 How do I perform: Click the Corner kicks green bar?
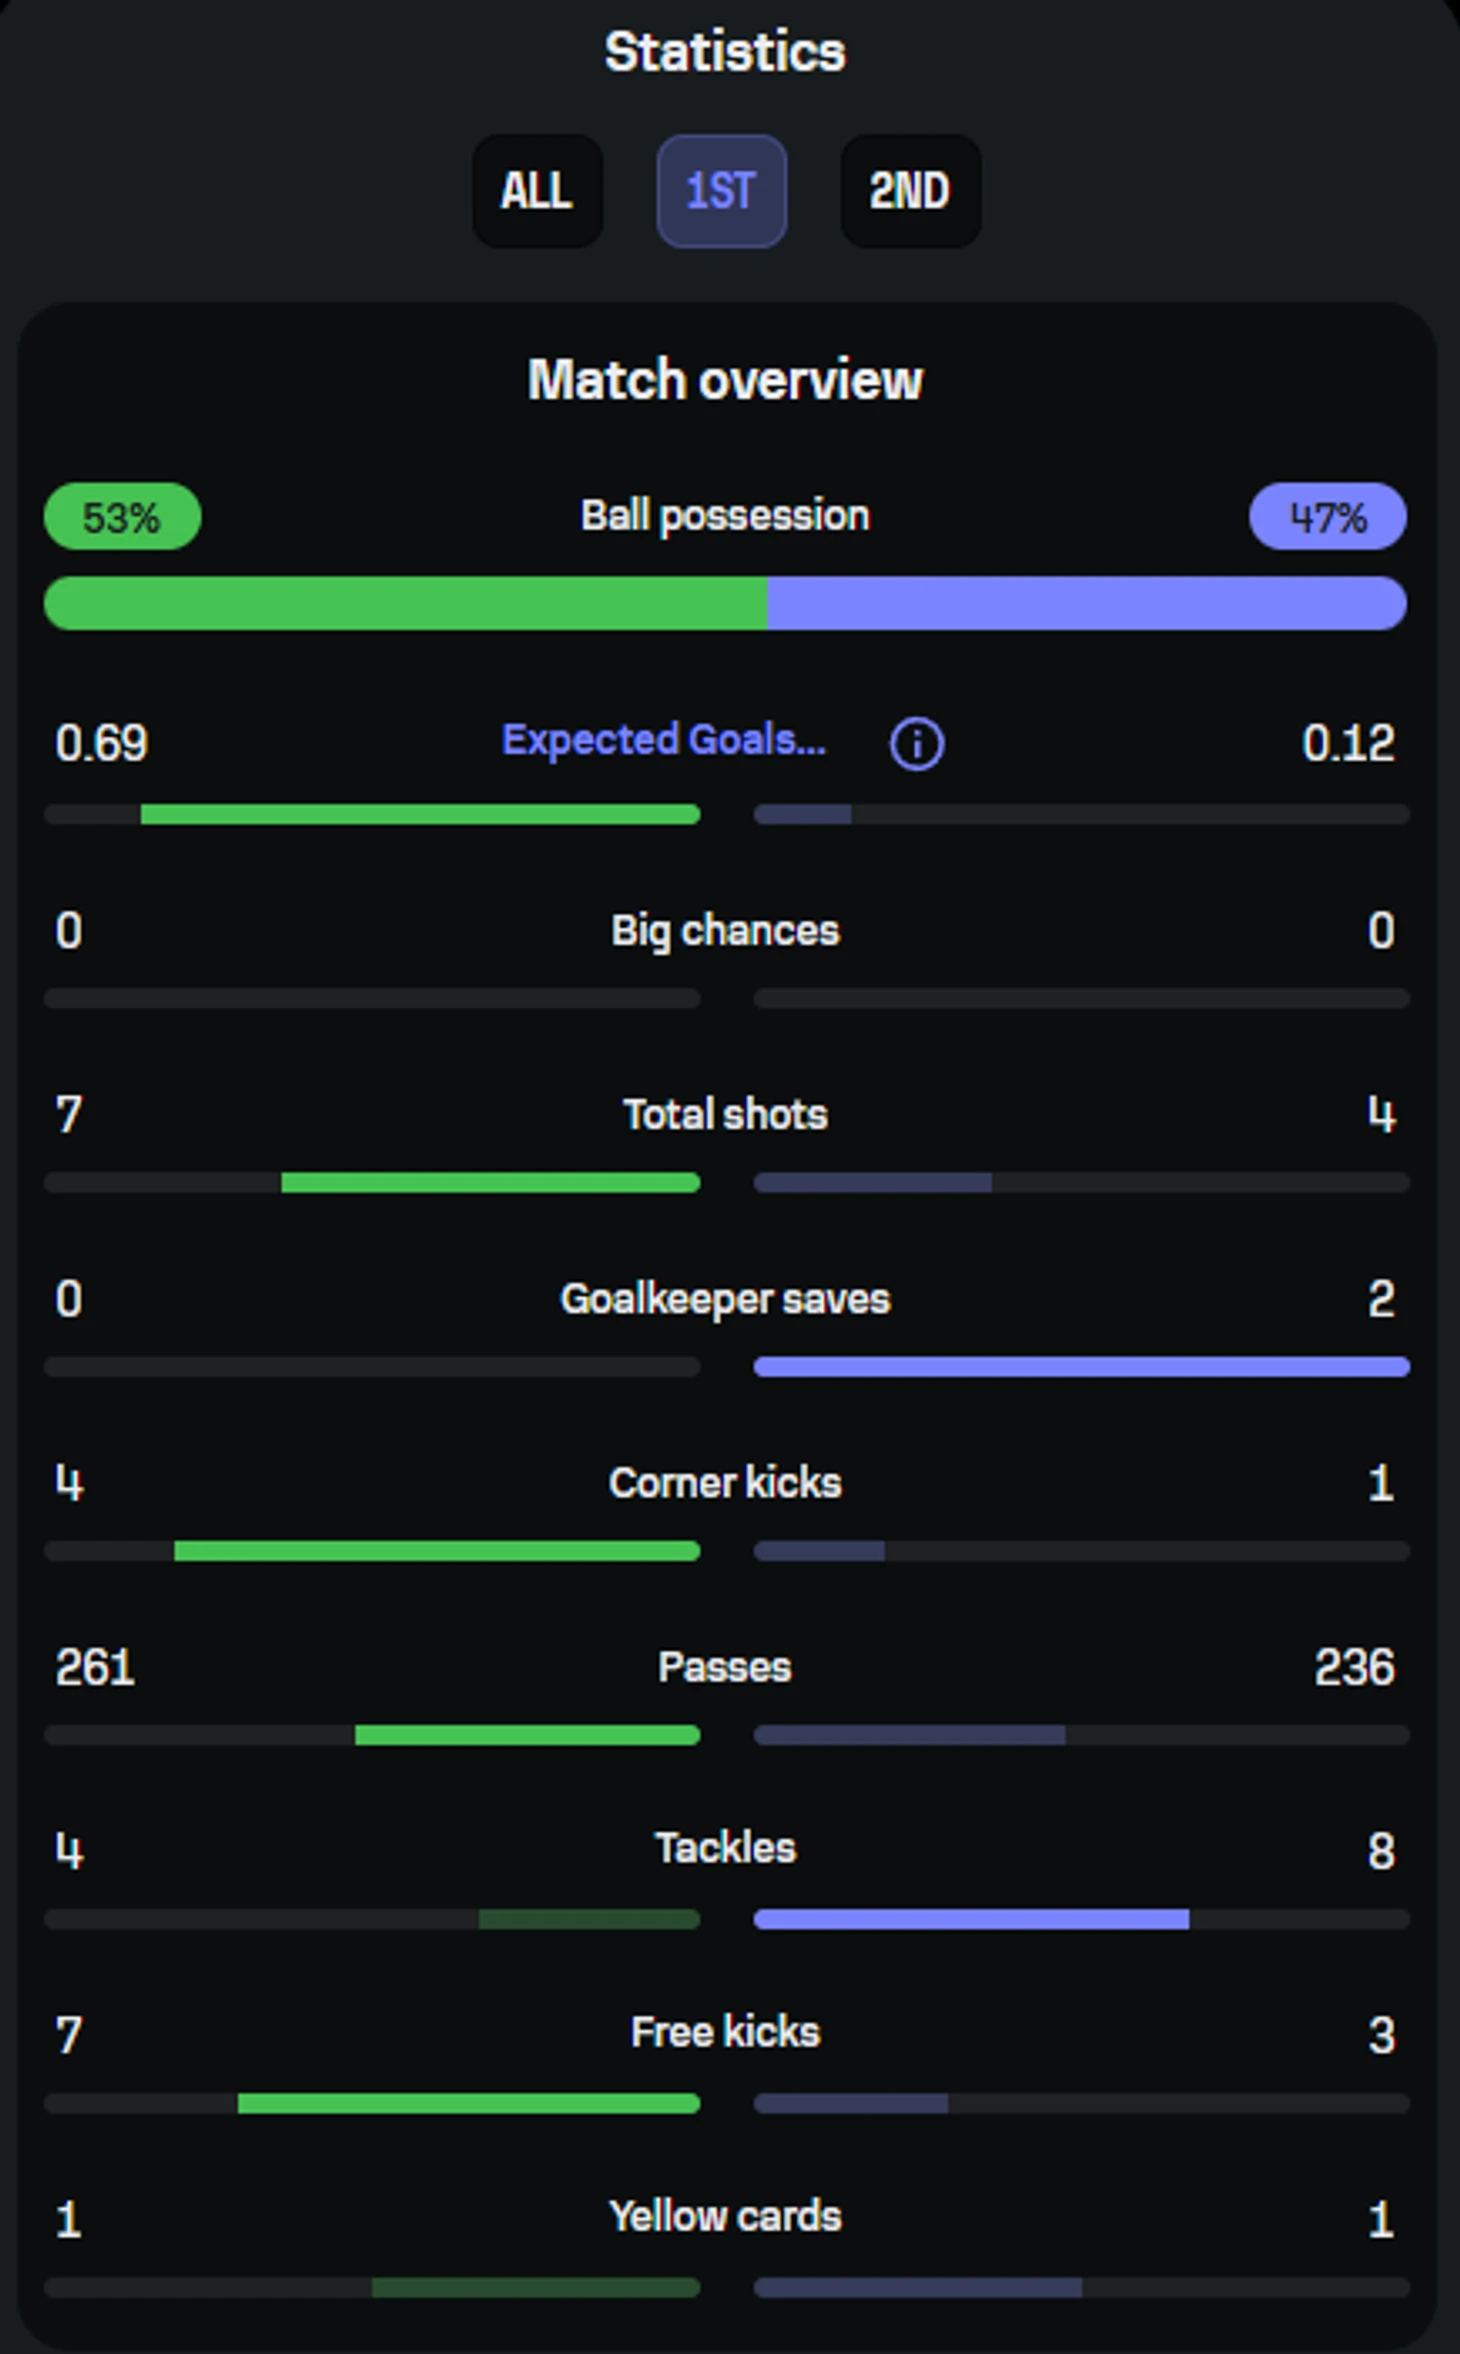click(x=437, y=1551)
